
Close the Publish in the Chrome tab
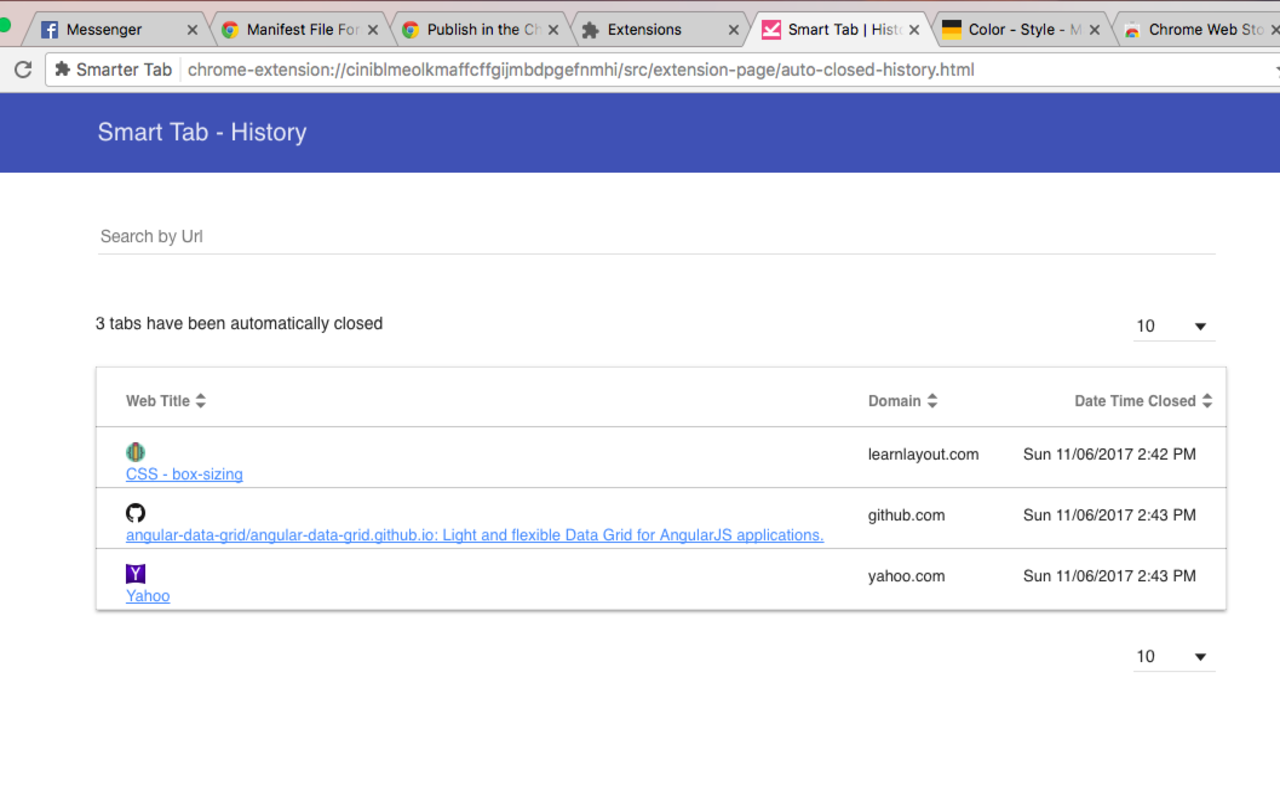[x=553, y=30]
